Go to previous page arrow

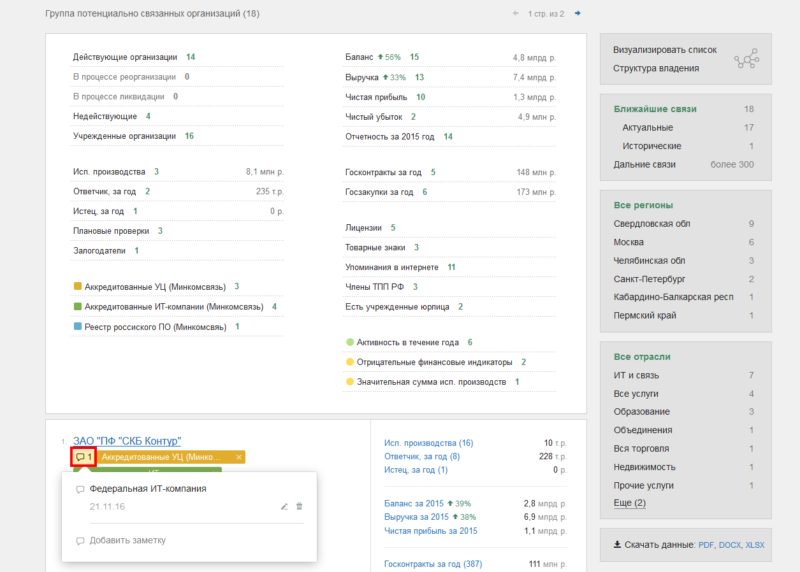click(x=516, y=13)
